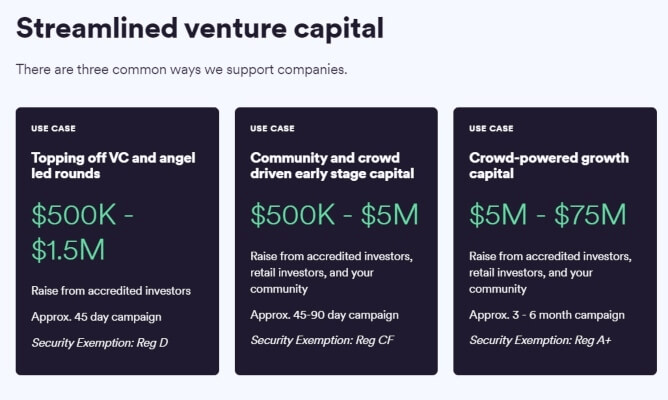Click the $5M - $75M amount

pos(548,214)
